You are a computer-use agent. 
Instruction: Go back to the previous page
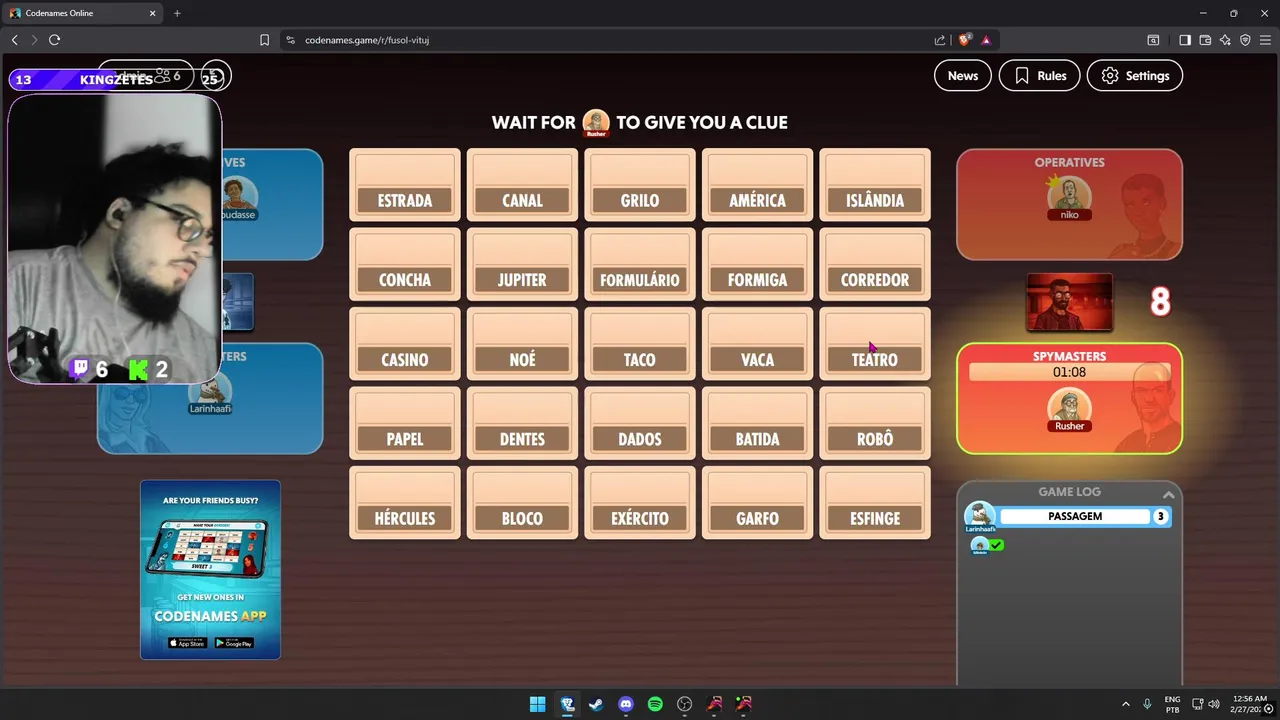[14, 40]
